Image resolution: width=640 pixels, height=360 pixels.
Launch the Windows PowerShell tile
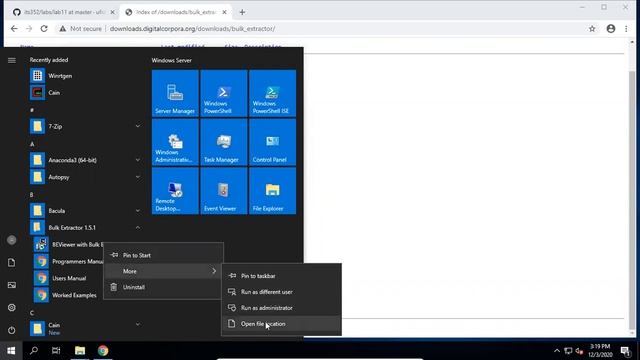coord(224,93)
